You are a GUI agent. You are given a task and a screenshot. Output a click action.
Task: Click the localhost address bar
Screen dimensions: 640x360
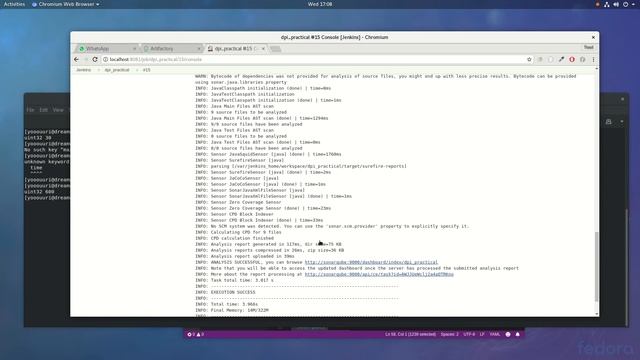click(314, 60)
